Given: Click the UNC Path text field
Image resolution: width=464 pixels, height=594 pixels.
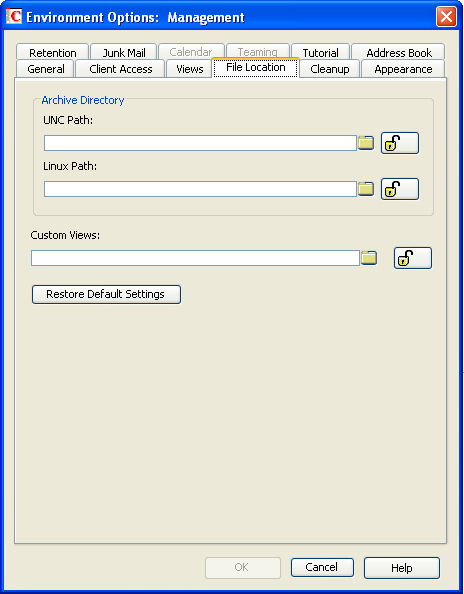Looking at the screenshot, I should tap(200, 143).
